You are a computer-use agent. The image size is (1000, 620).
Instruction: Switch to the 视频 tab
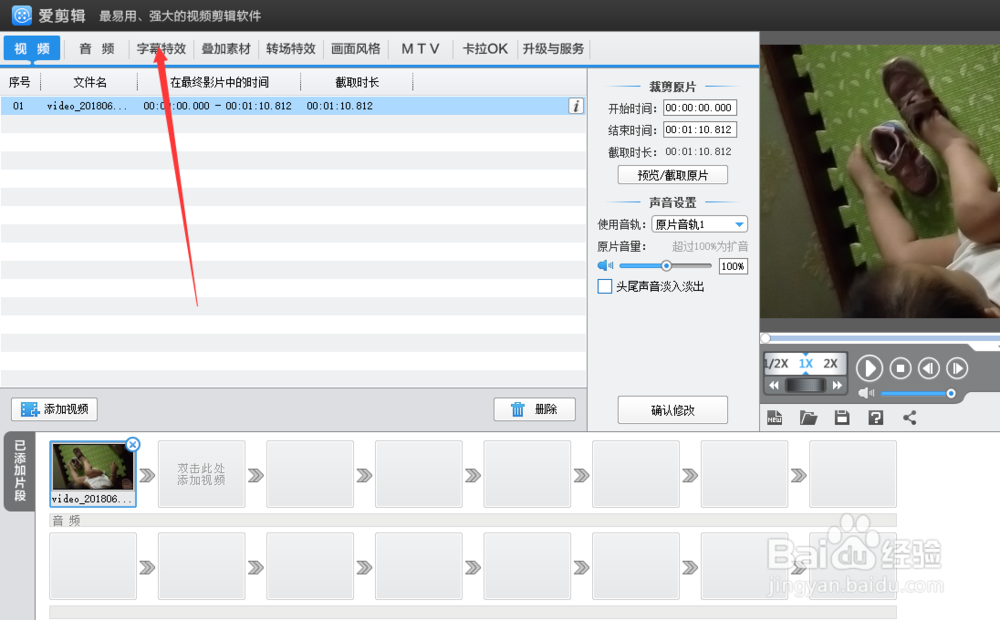click(x=32, y=48)
